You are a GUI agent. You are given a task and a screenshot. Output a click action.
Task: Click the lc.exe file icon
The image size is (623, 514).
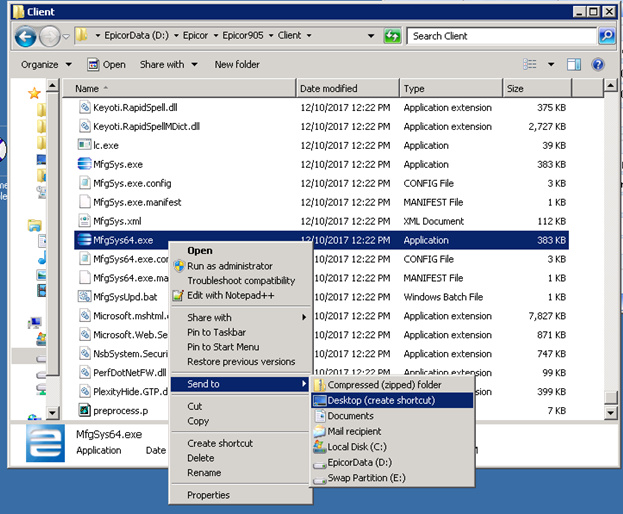(84, 145)
